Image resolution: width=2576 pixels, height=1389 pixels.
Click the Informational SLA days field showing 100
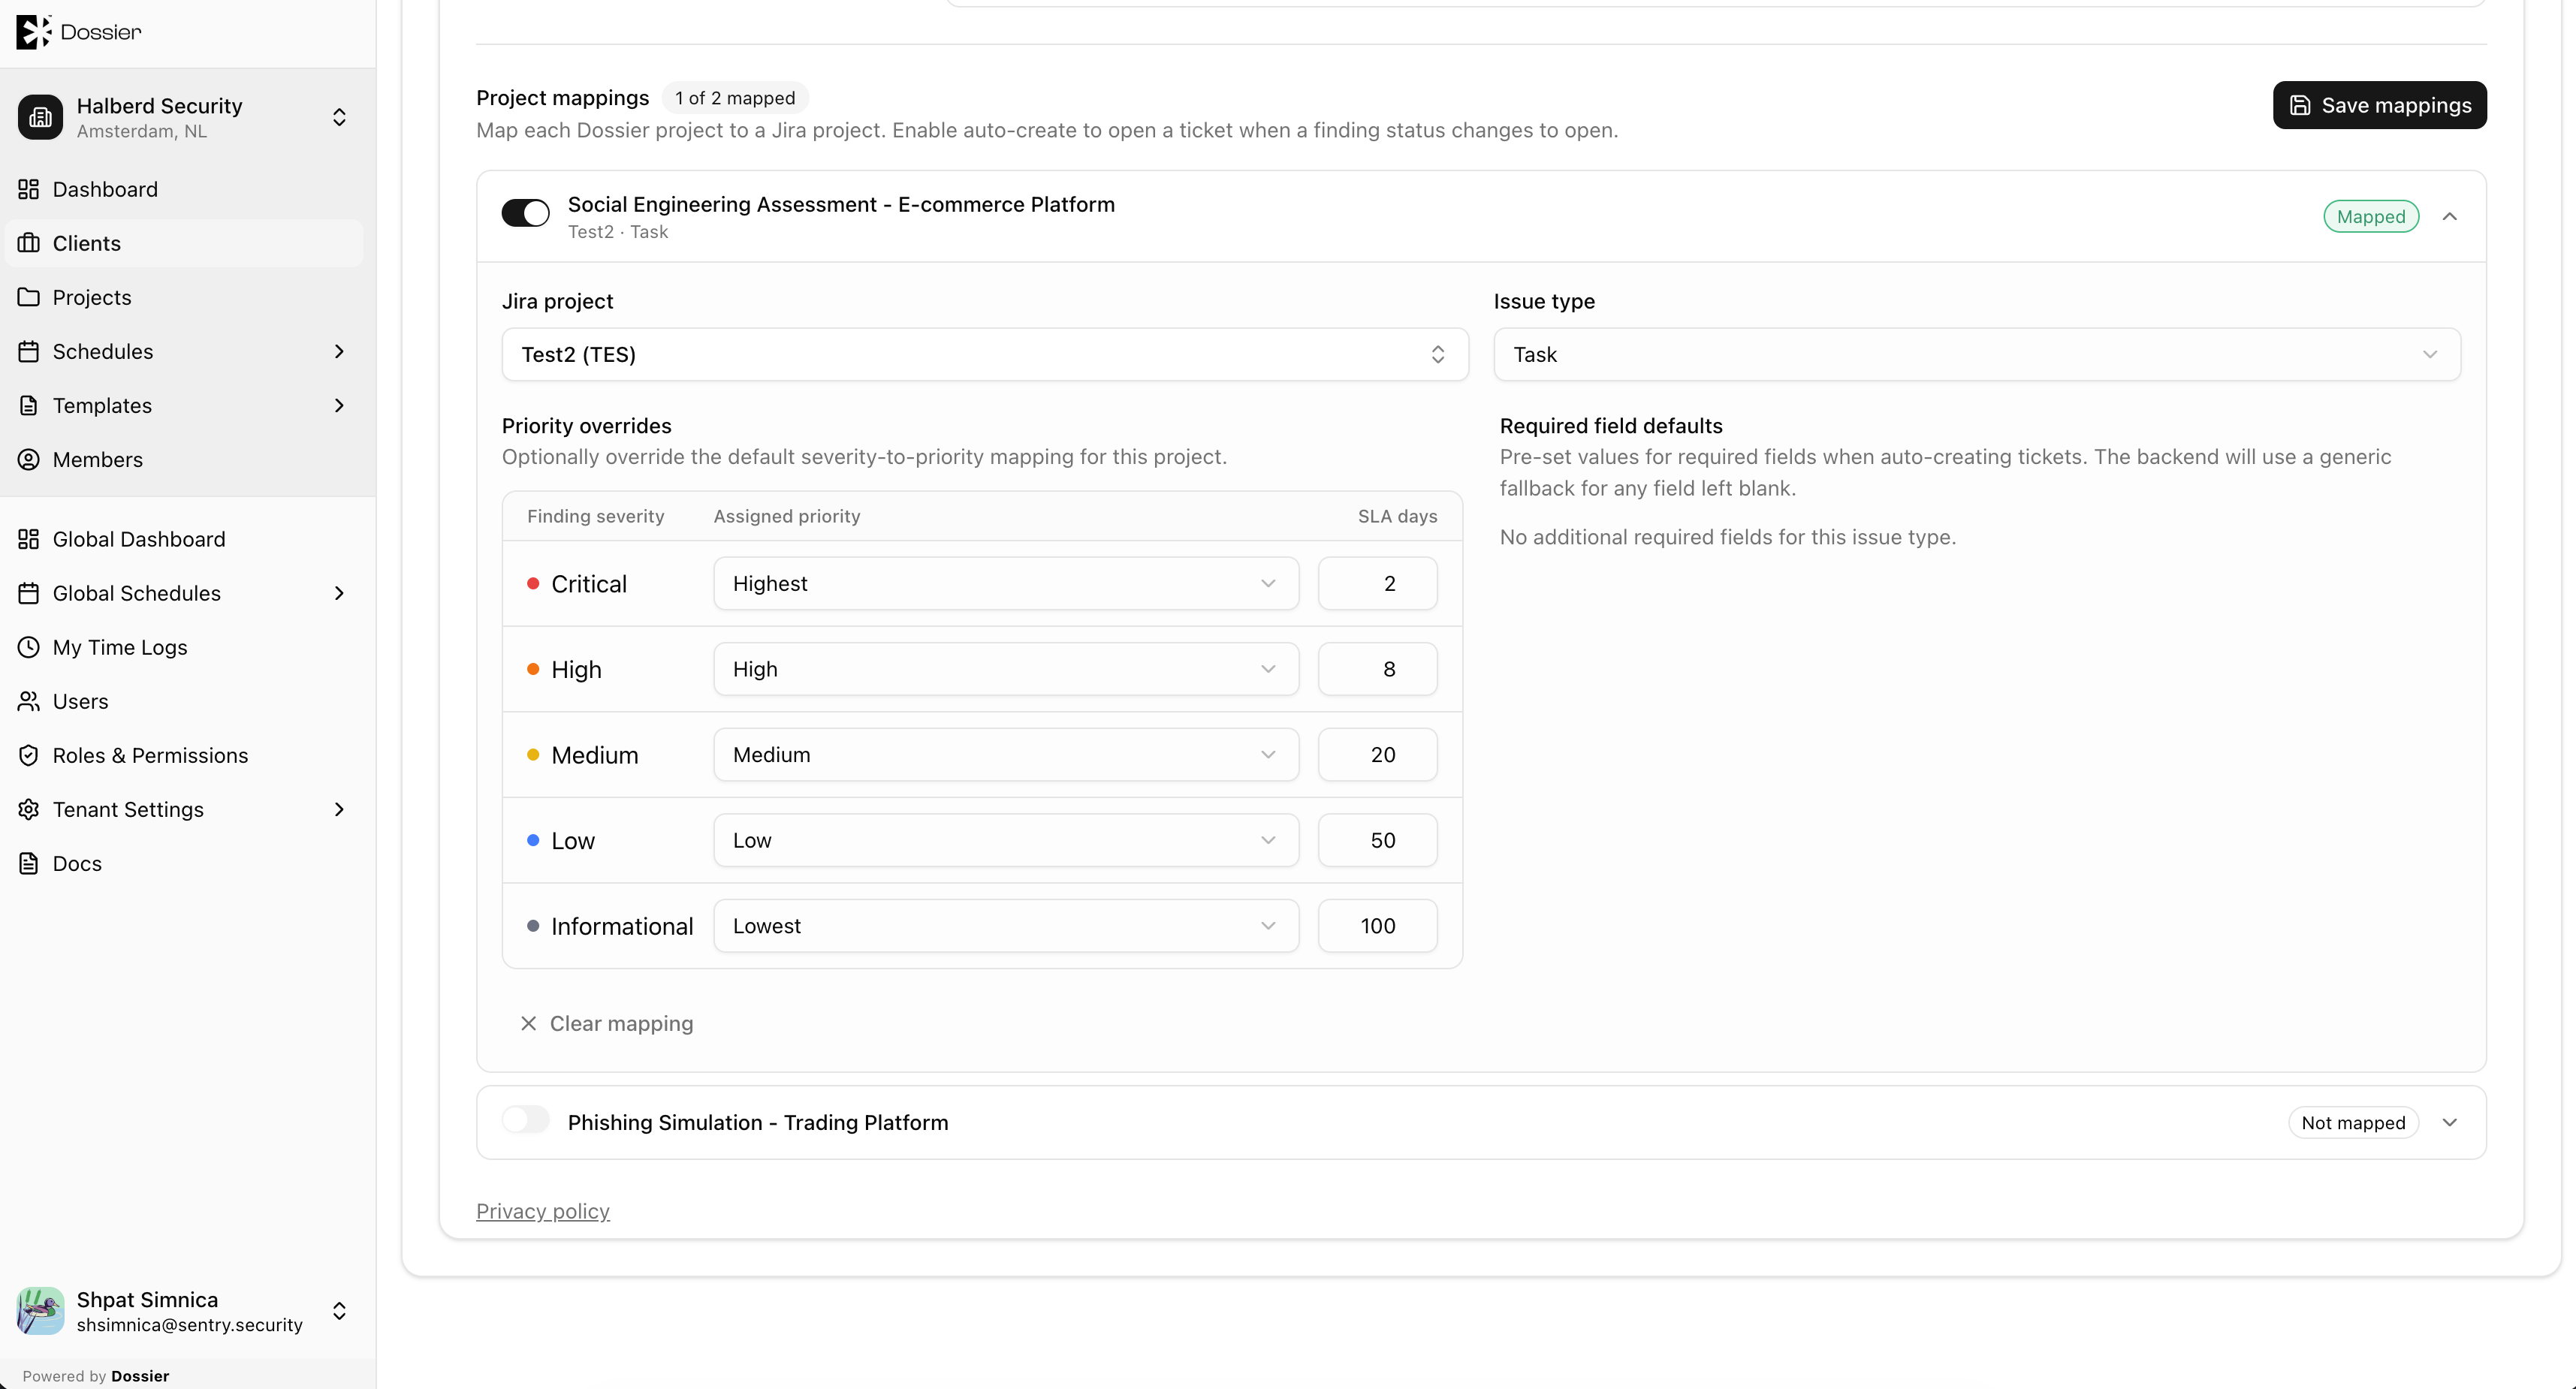[x=1378, y=926]
